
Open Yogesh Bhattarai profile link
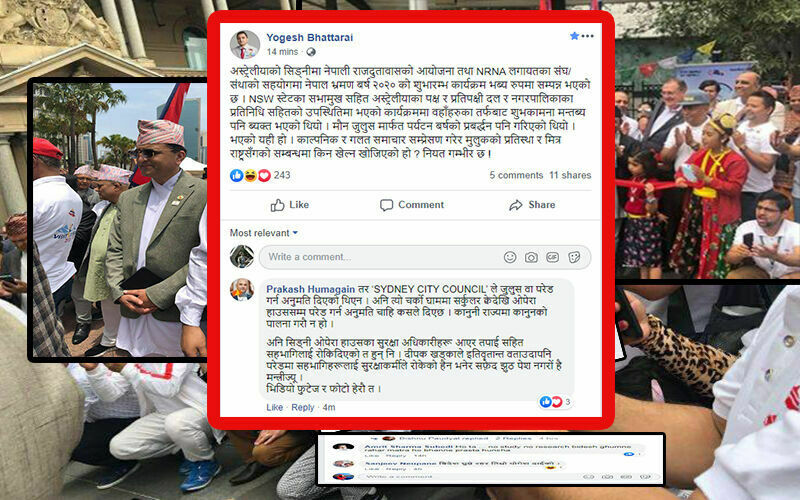pos(309,37)
